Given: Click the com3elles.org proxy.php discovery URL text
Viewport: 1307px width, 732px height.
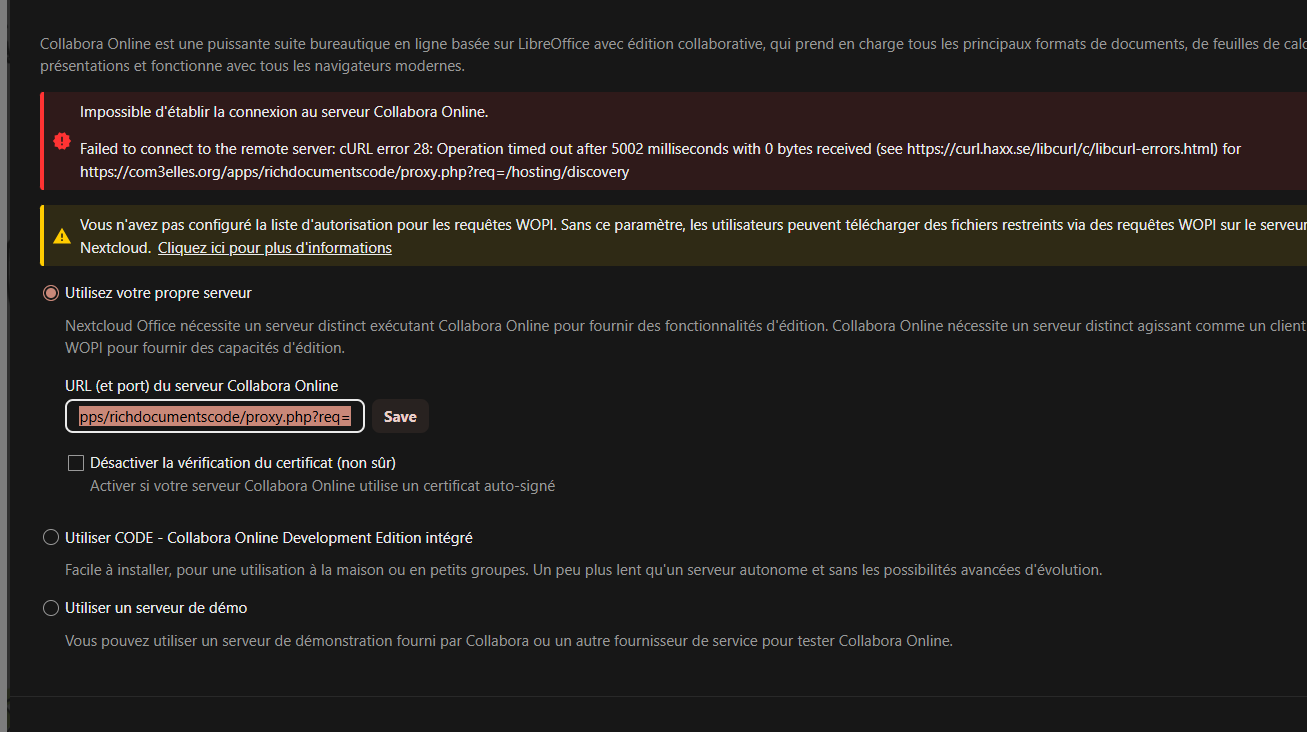Looking at the screenshot, I should pyautogui.click(x=354, y=172).
